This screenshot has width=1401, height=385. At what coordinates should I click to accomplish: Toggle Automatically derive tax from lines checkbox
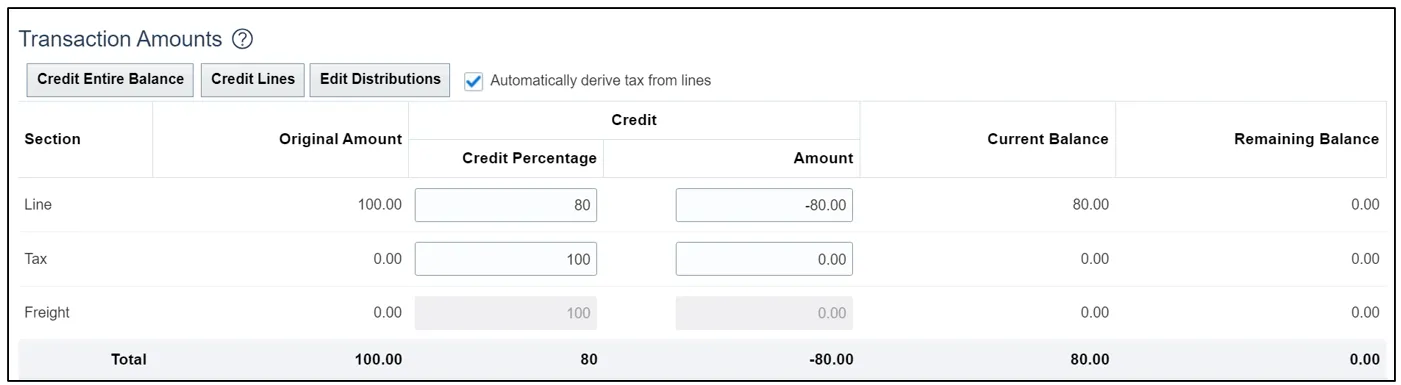point(474,81)
